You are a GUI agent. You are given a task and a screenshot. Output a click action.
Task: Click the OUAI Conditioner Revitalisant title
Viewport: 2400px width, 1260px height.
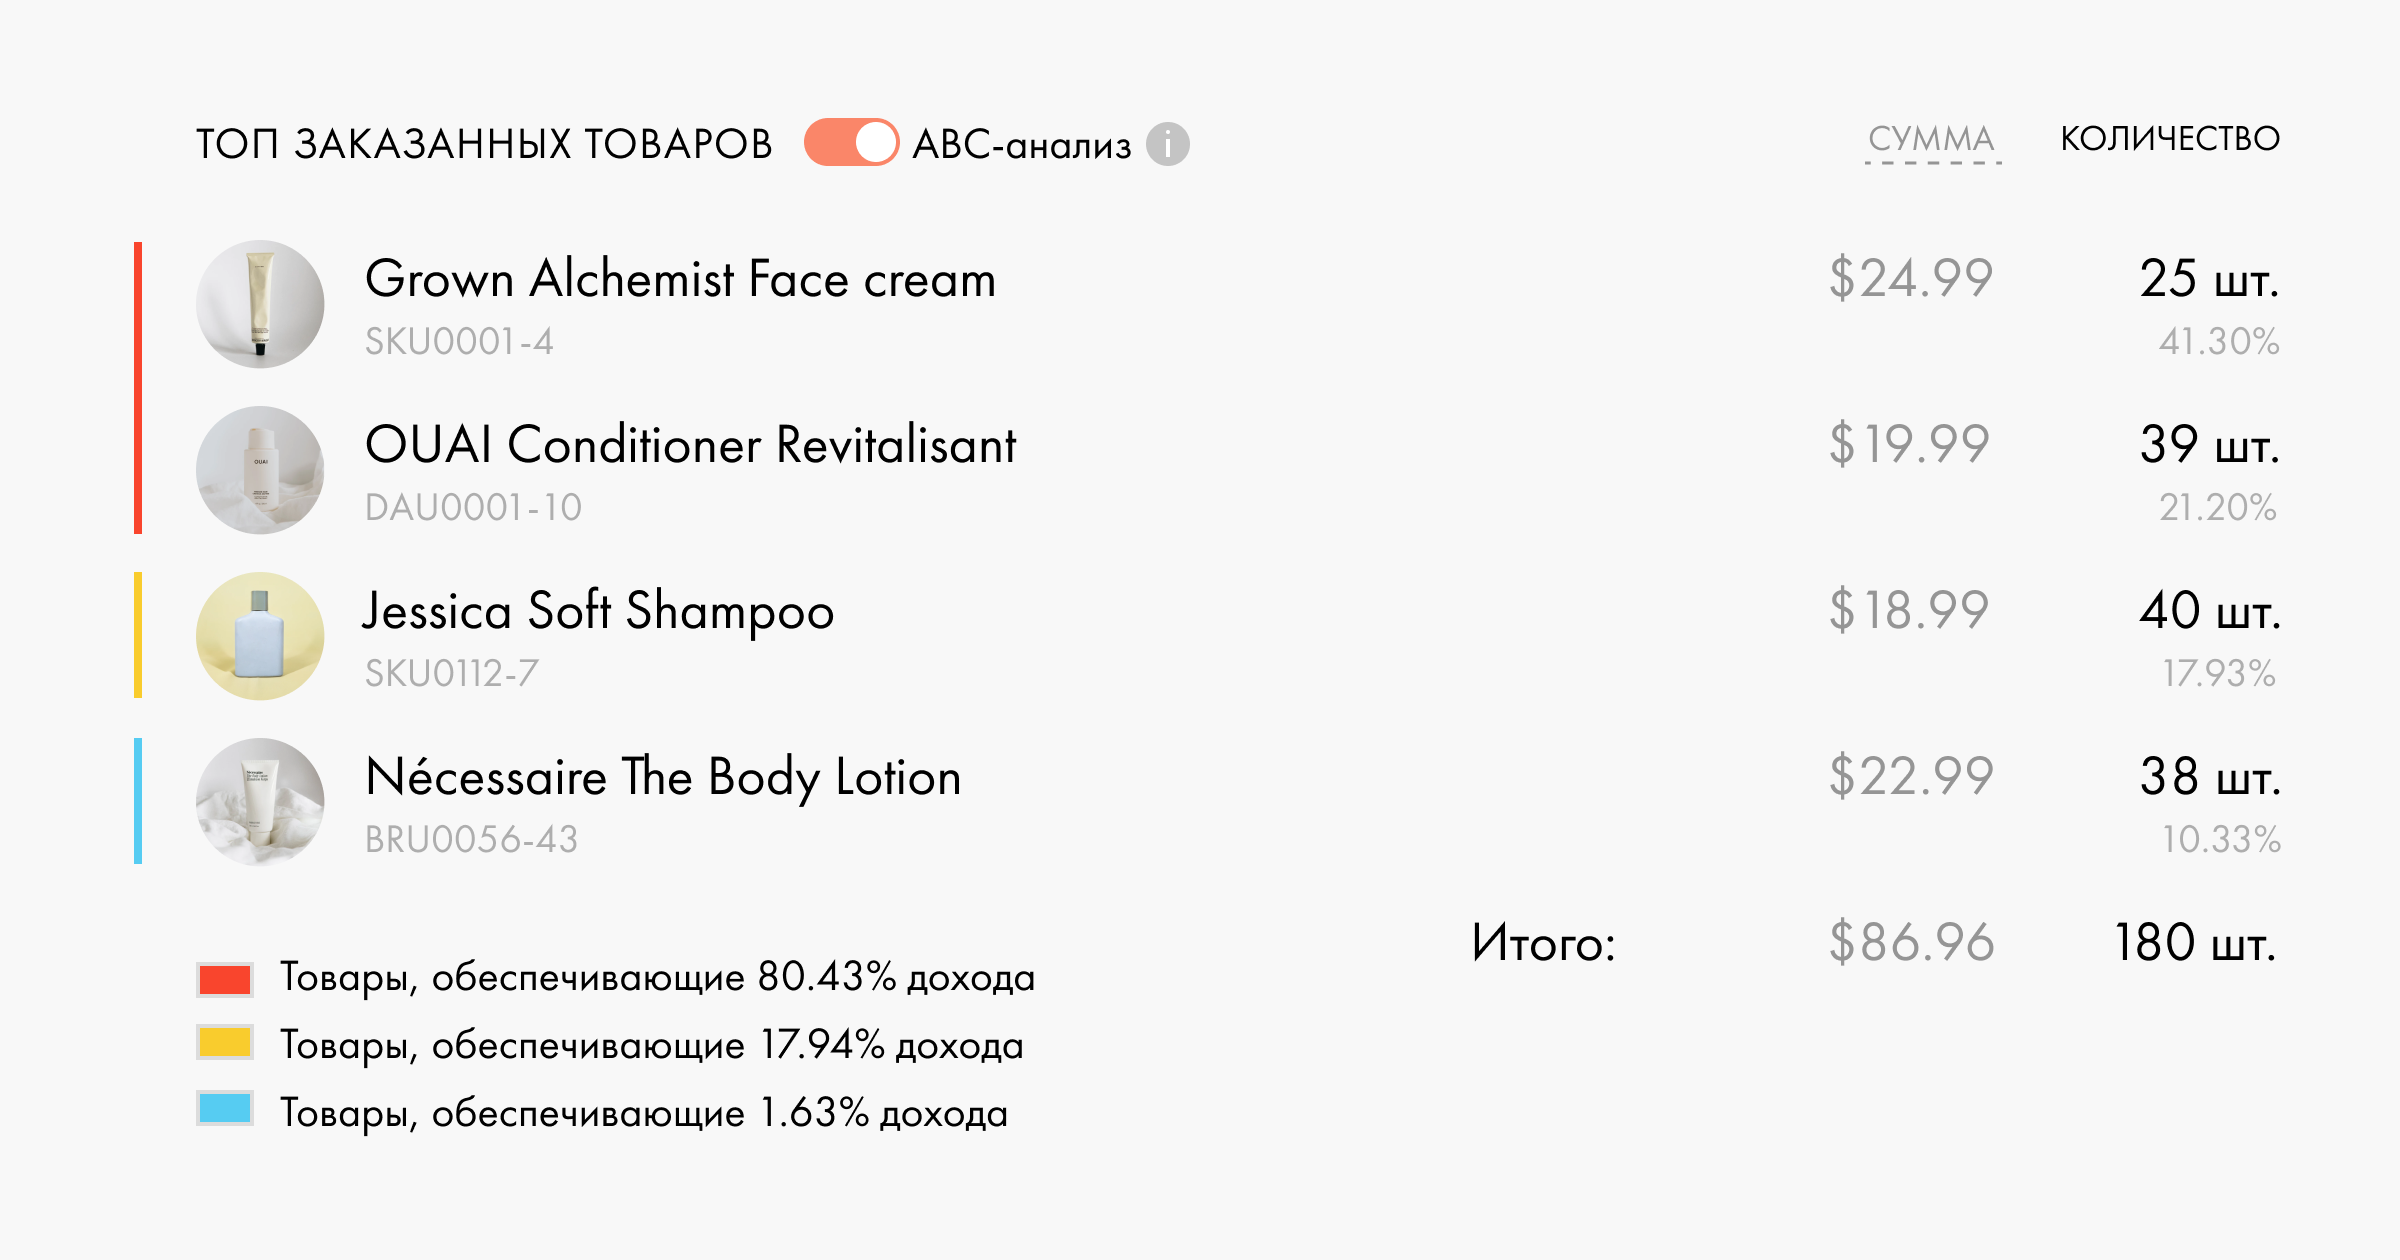pos(690,445)
